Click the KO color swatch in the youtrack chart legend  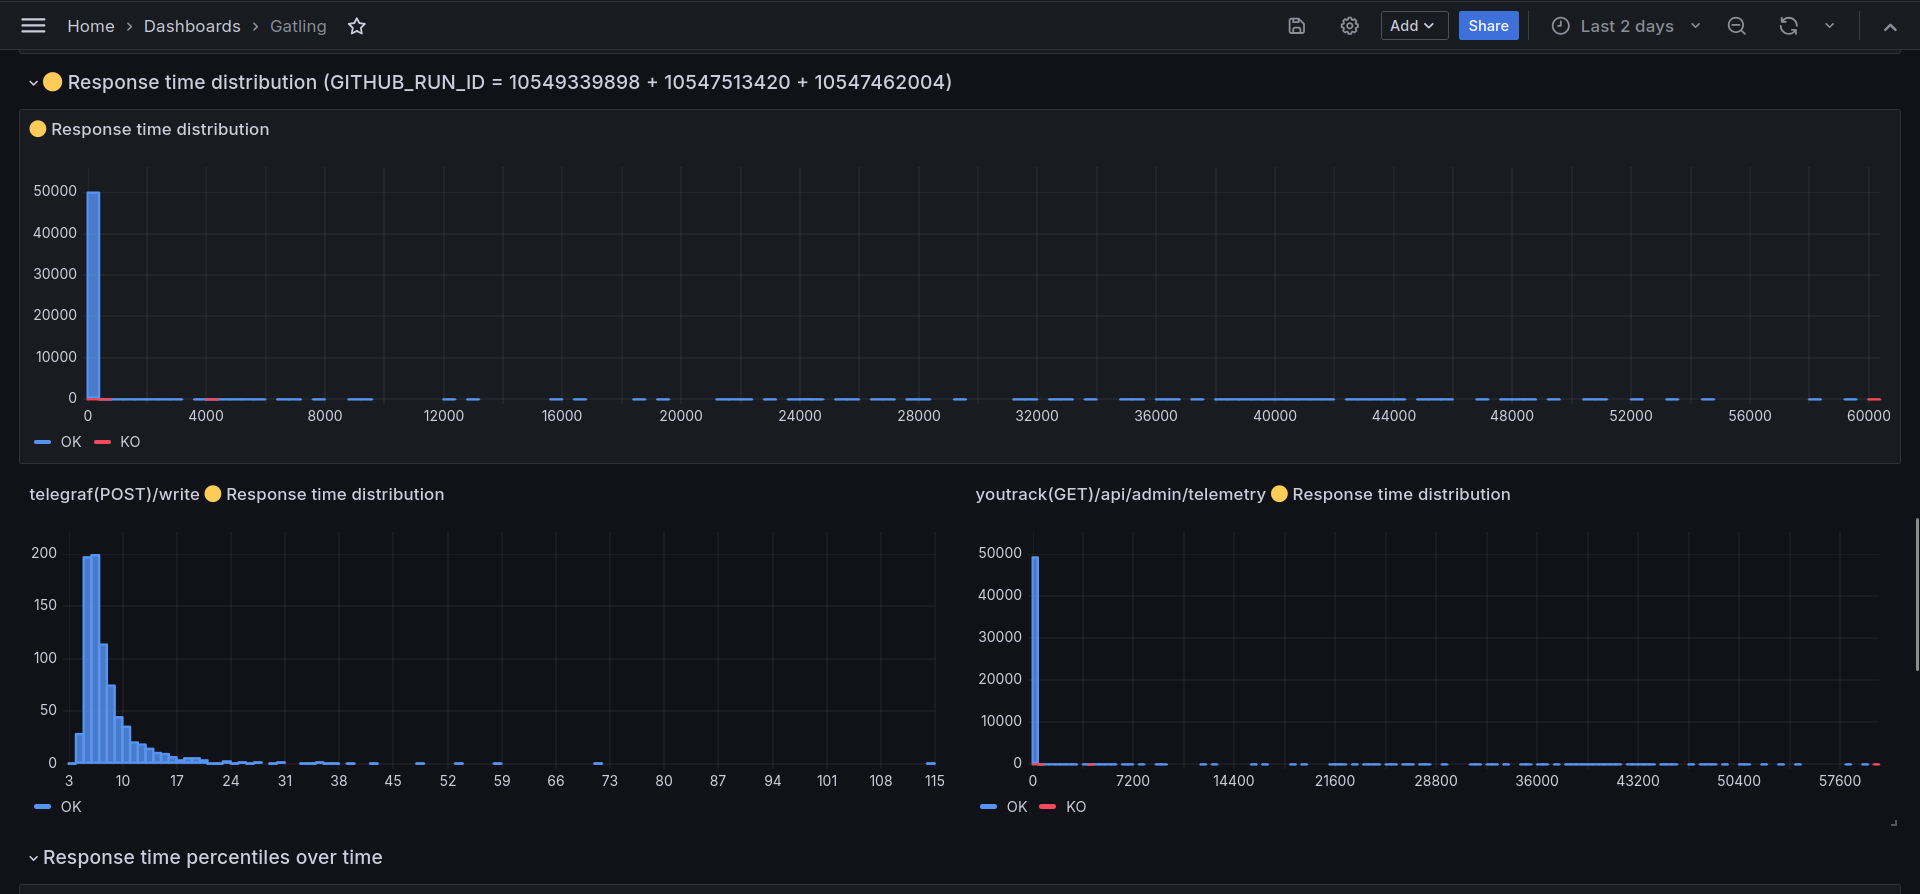1048,807
